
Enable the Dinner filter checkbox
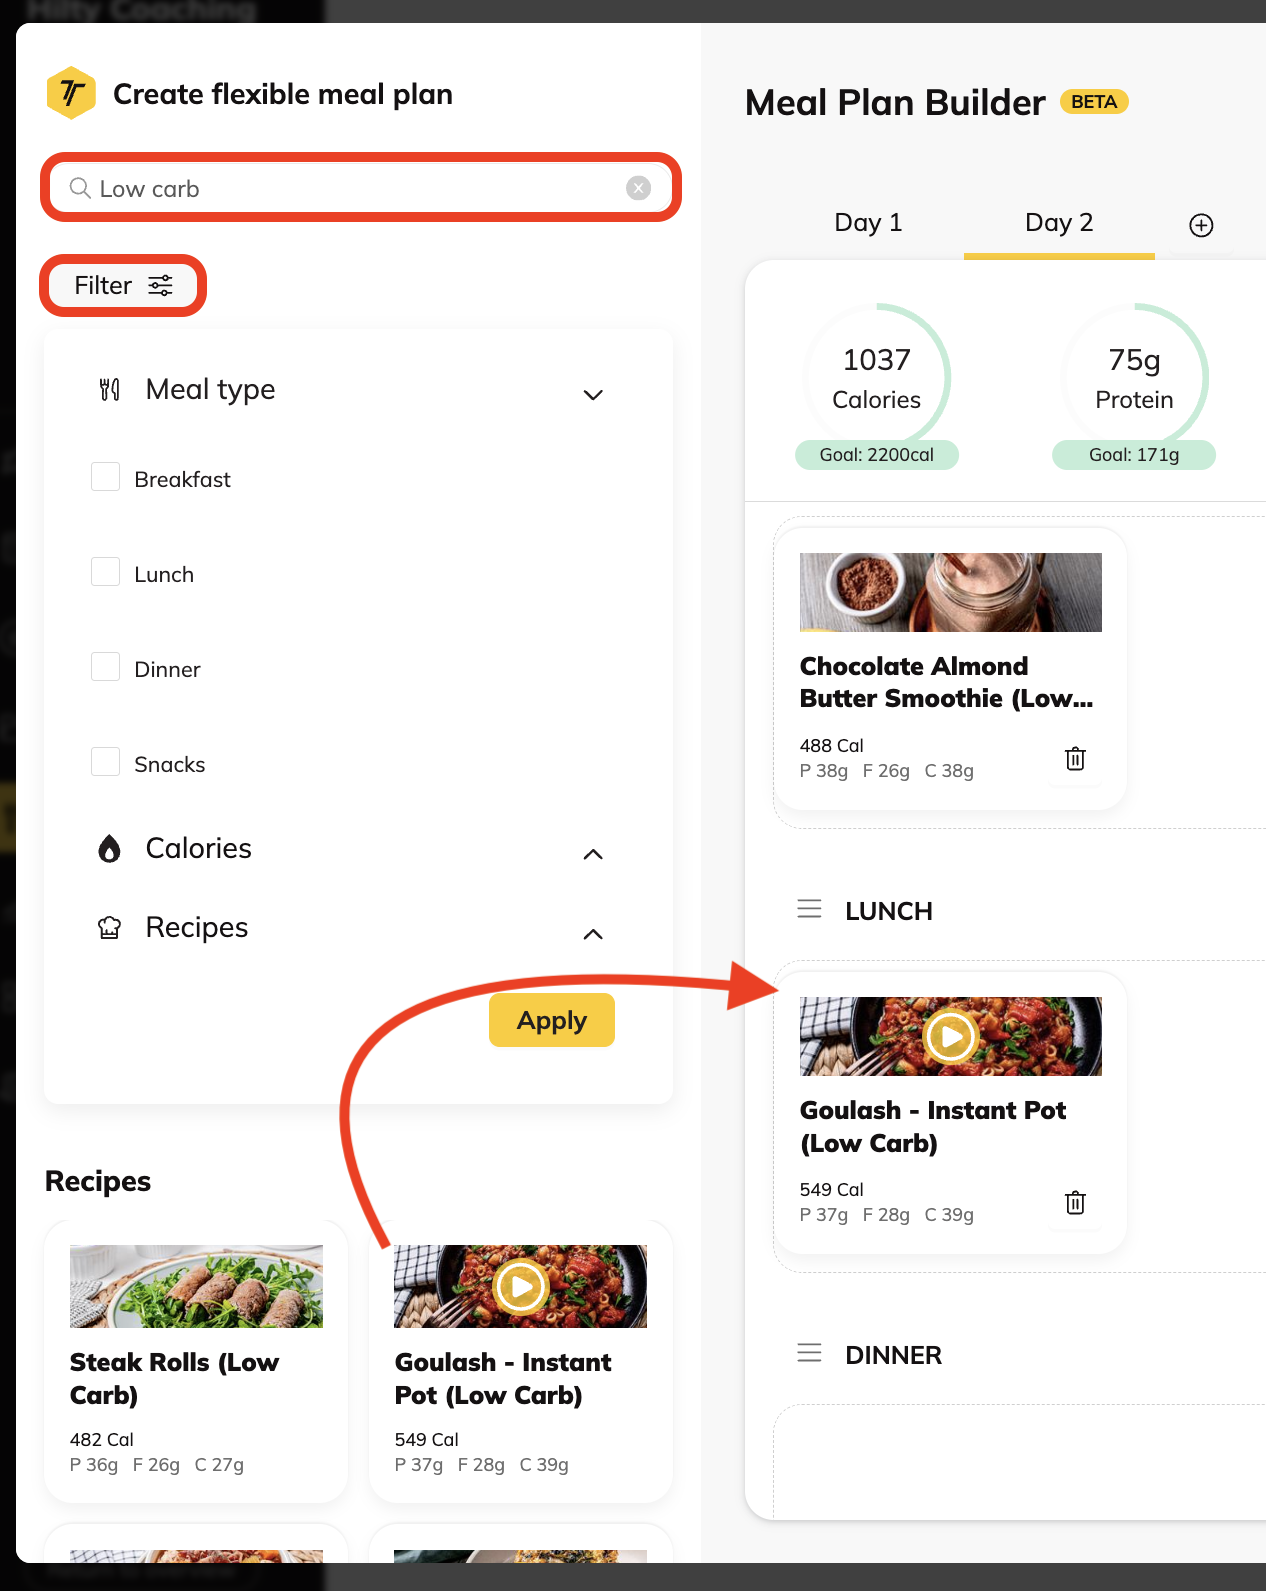coord(106,667)
